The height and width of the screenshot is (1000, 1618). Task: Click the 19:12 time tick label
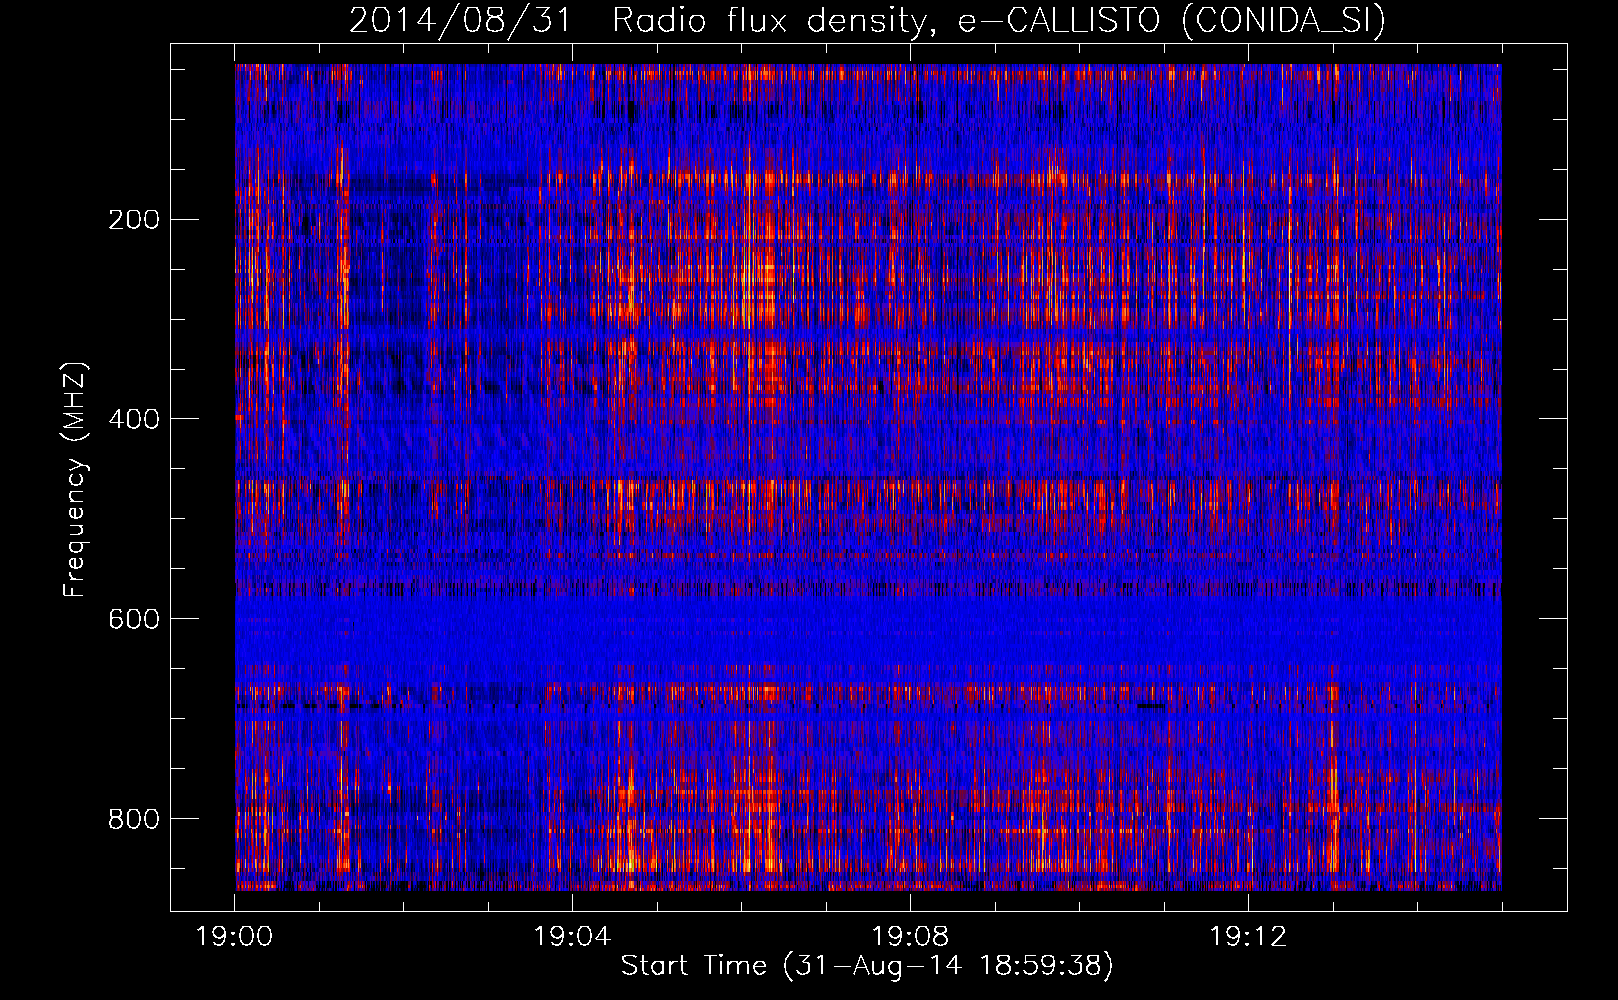(1247, 937)
